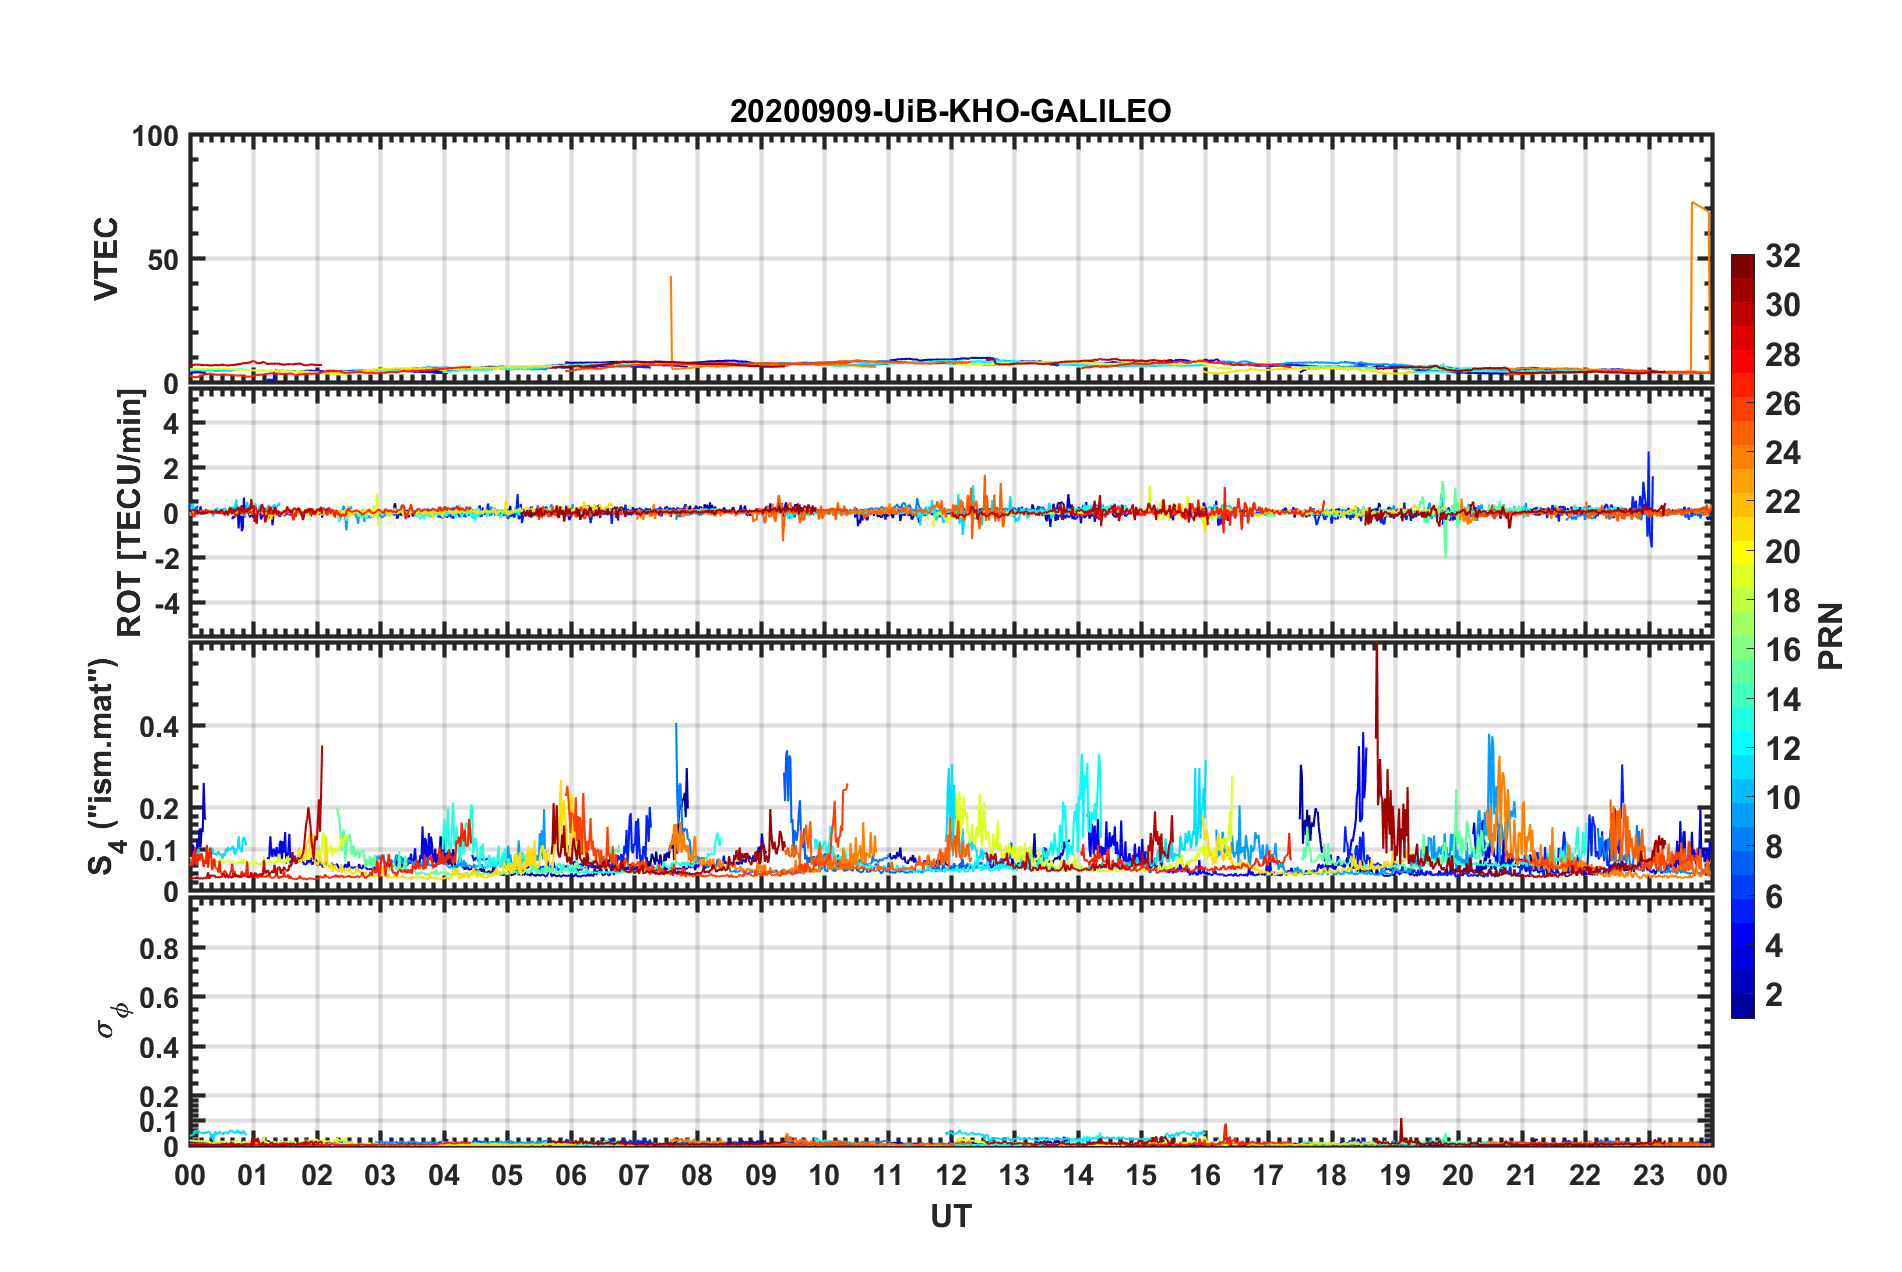The height and width of the screenshot is (1272, 1902).
Task: Click colorbar tick label 32
Action: [1782, 256]
